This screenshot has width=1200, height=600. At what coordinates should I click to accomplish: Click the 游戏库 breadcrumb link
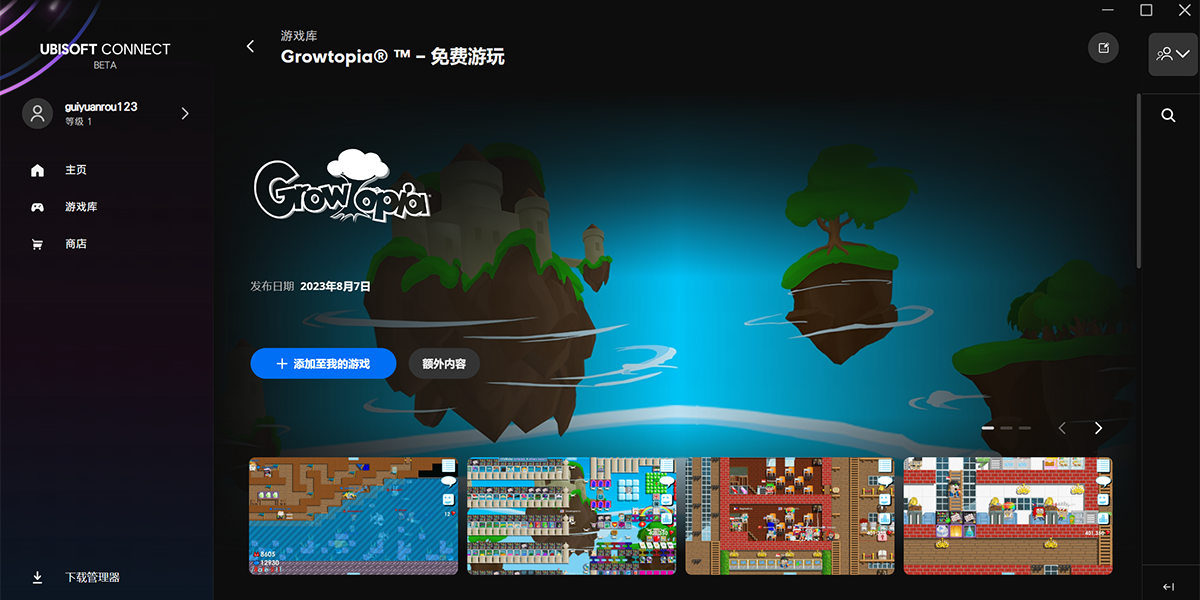point(299,36)
